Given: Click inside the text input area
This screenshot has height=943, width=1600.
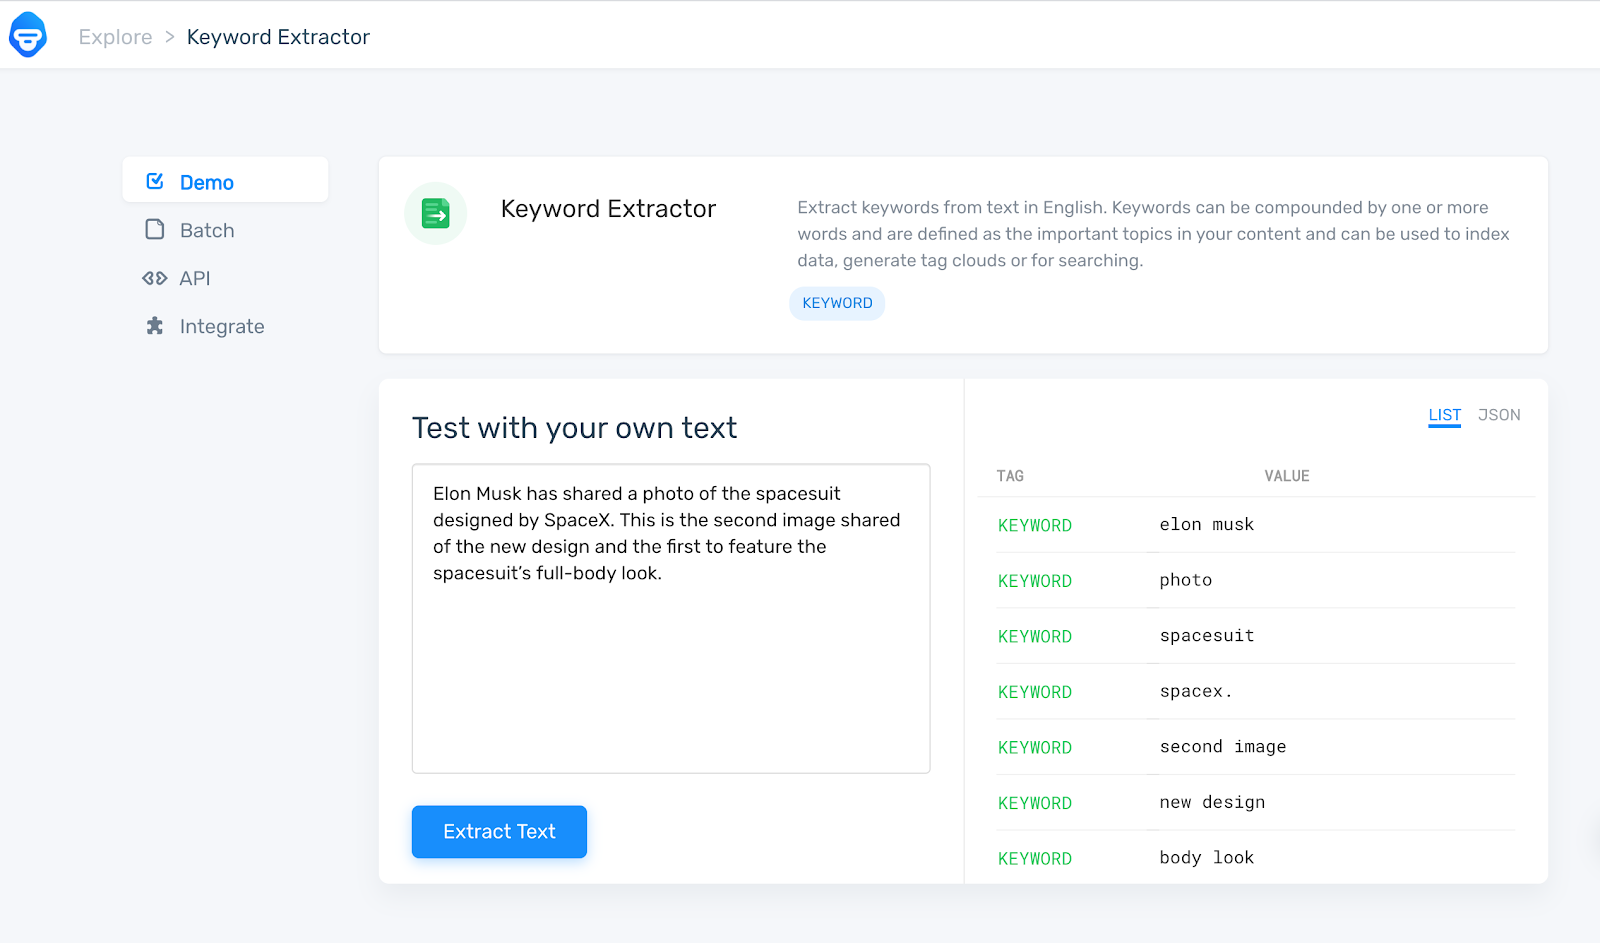Looking at the screenshot, I should 671,618.
